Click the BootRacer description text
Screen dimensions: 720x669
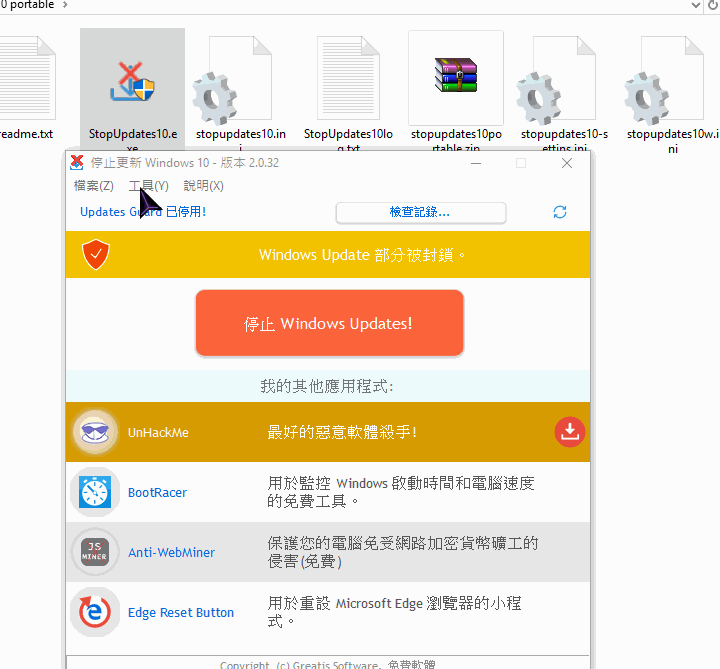point(401,492)
